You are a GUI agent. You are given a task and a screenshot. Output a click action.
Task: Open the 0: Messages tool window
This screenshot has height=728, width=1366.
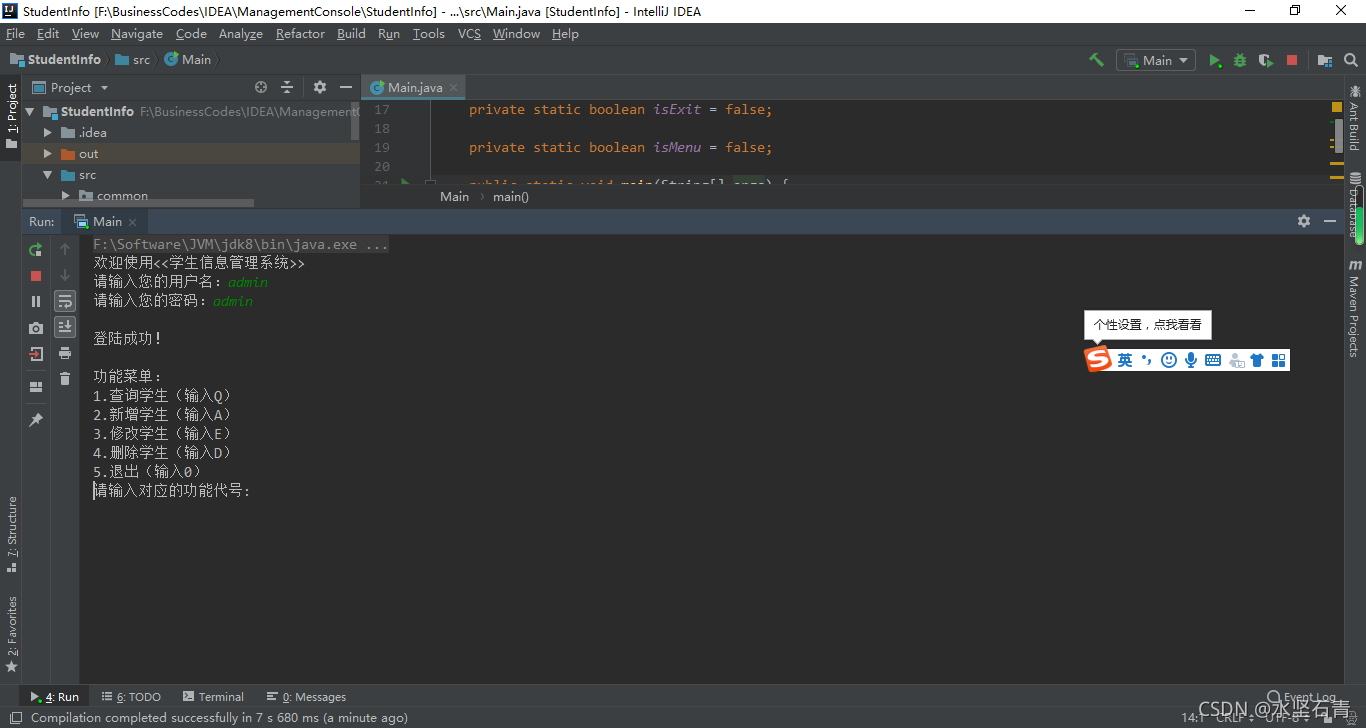click(x=306, y=697)
